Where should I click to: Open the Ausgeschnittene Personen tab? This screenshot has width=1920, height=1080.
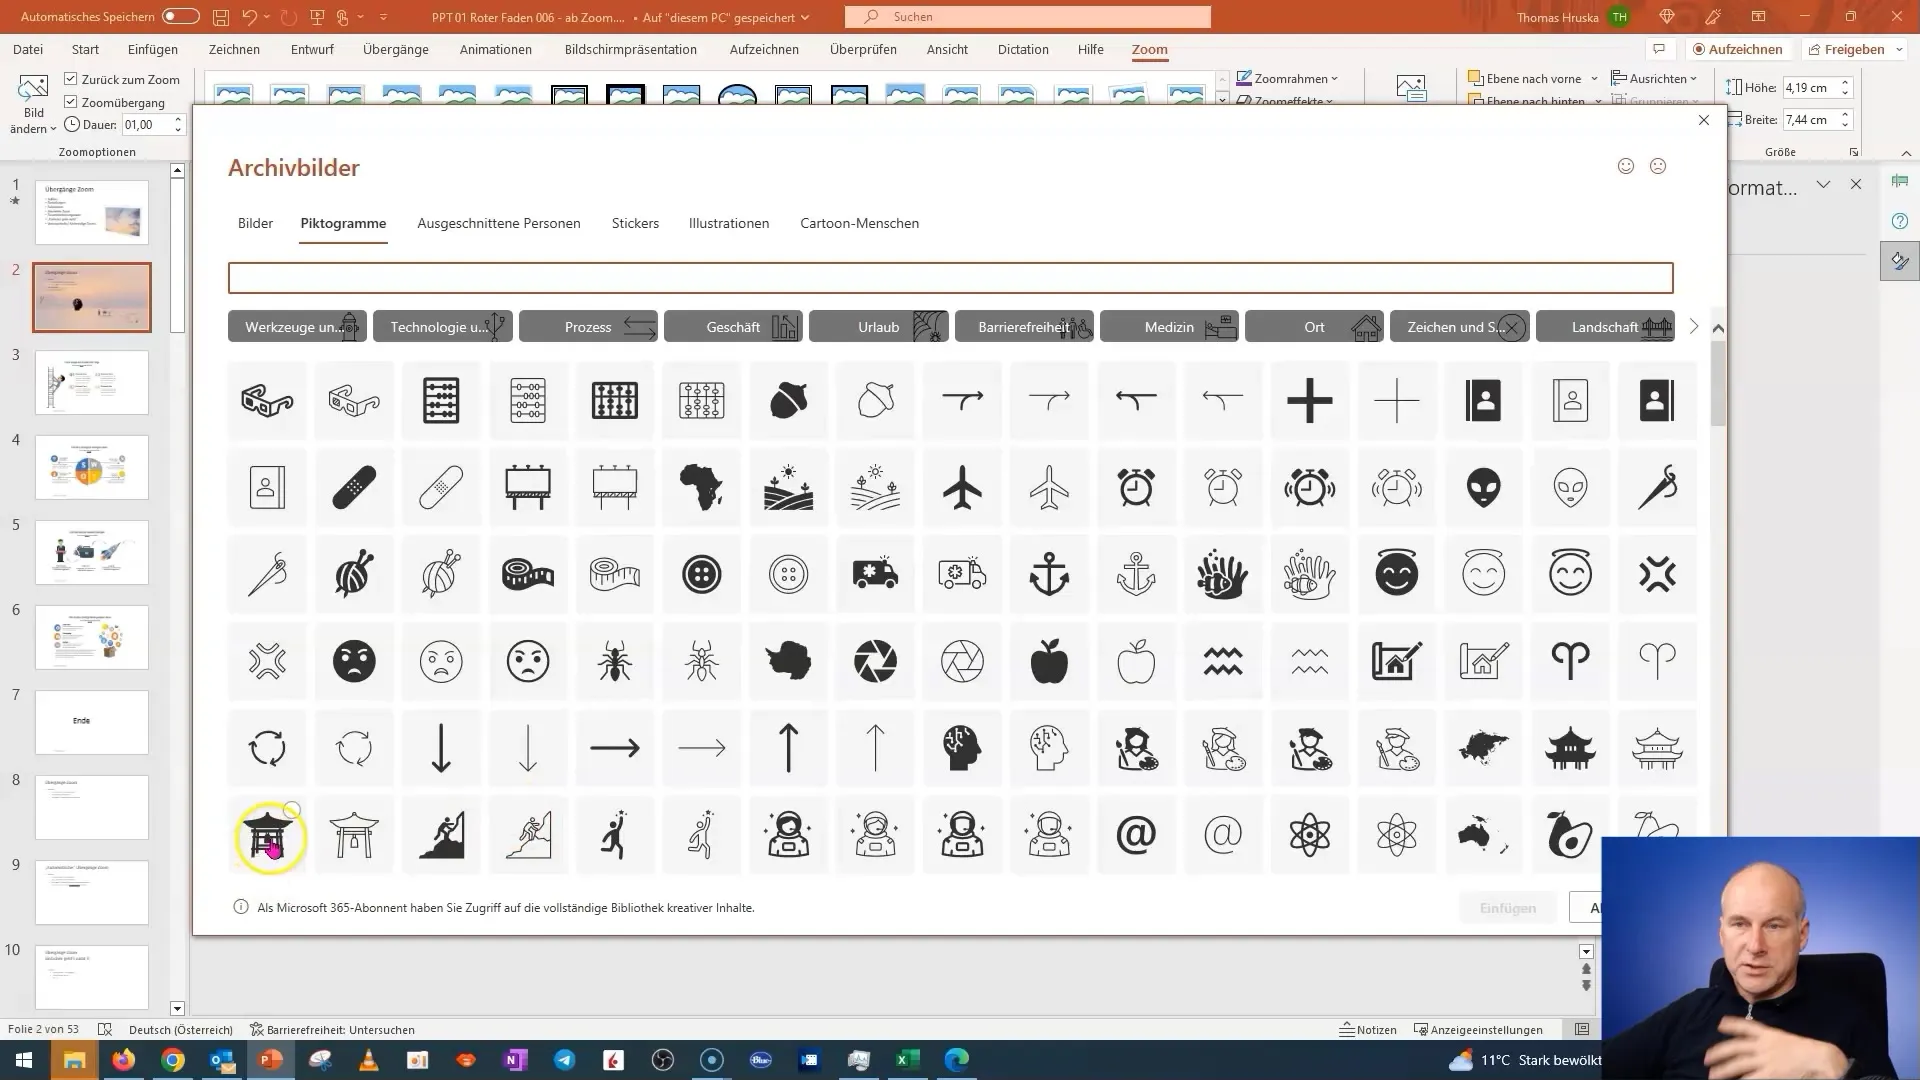coord(498,223)
